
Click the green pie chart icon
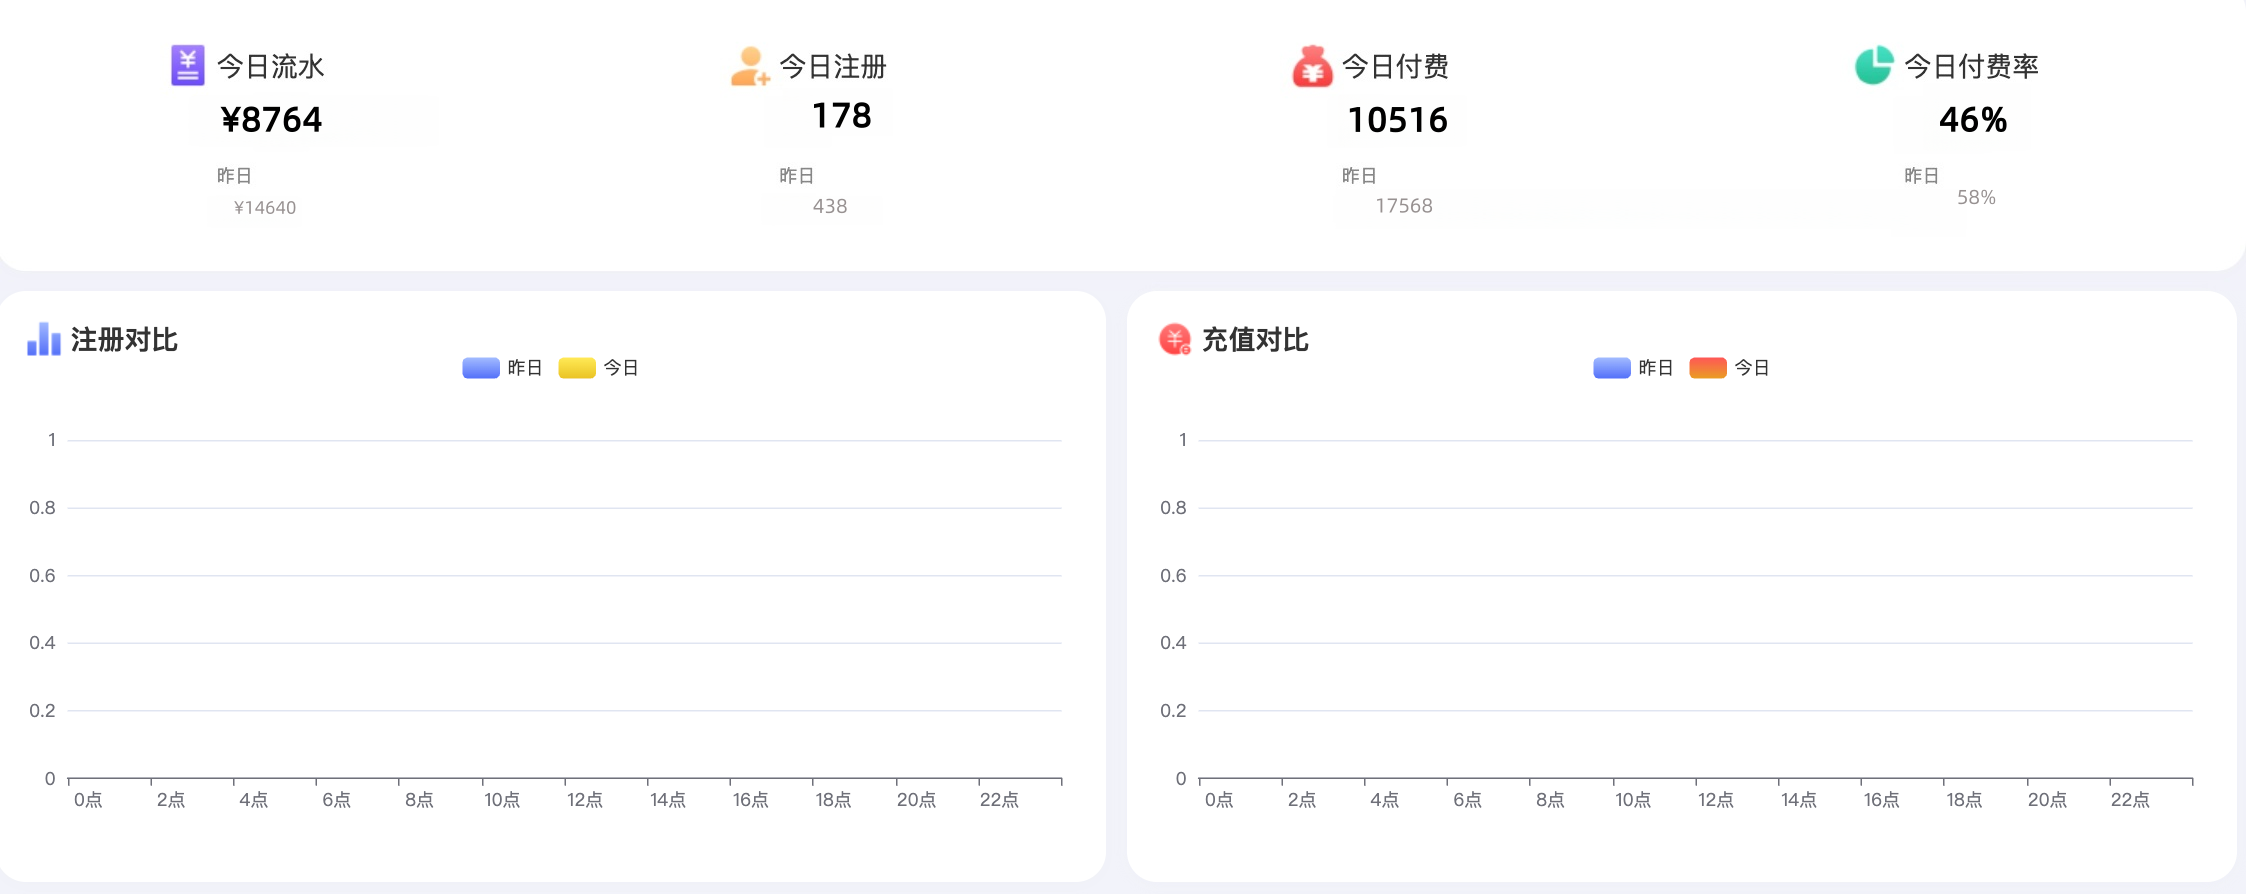1874,66
